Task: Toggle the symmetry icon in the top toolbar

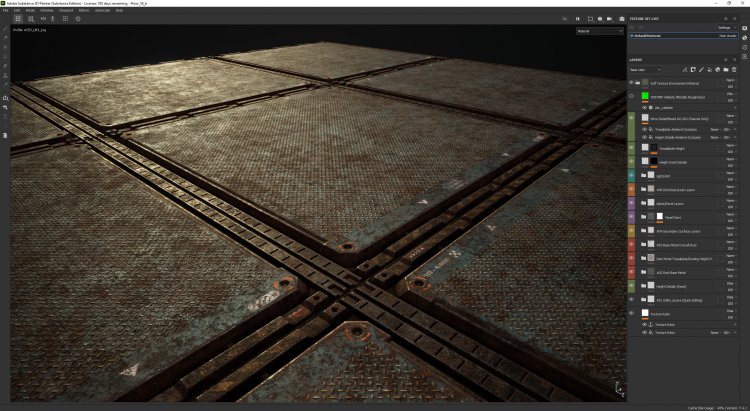Action: tap(43, 19)
